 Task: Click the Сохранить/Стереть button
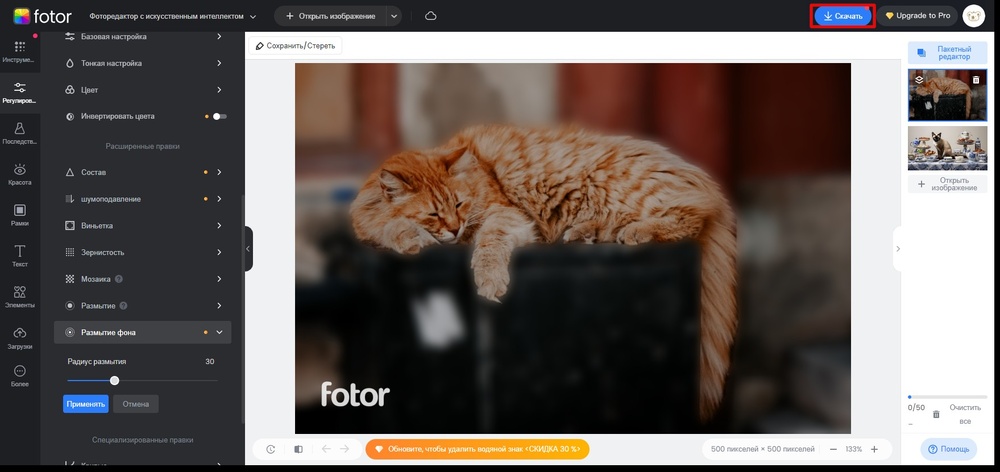(295, 46)
